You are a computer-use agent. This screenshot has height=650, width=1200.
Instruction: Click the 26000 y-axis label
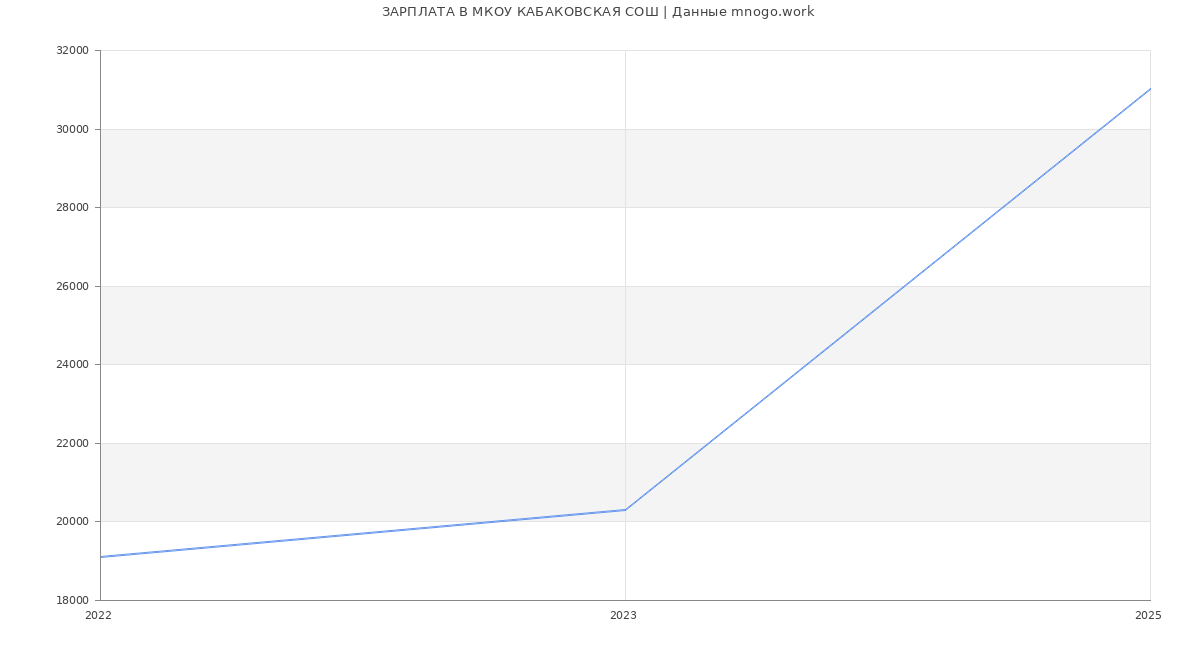pyautogui.click(x=72, y=286)
